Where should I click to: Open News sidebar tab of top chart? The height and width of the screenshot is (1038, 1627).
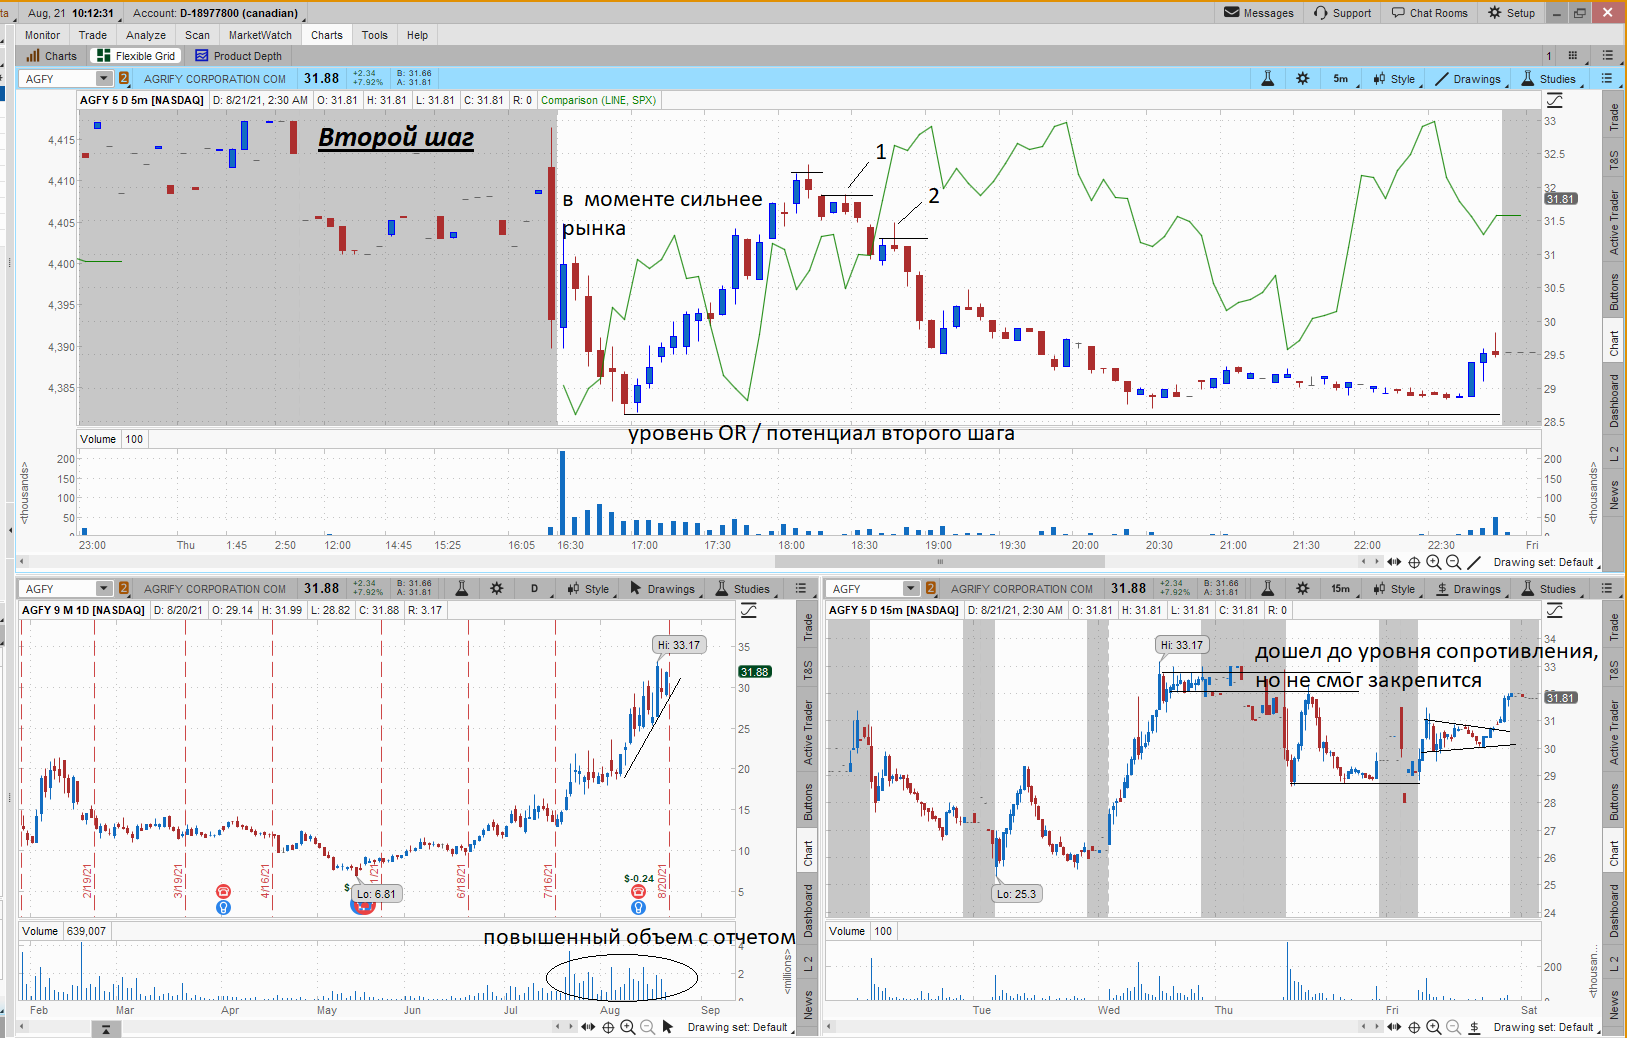tap(1613, 495)
